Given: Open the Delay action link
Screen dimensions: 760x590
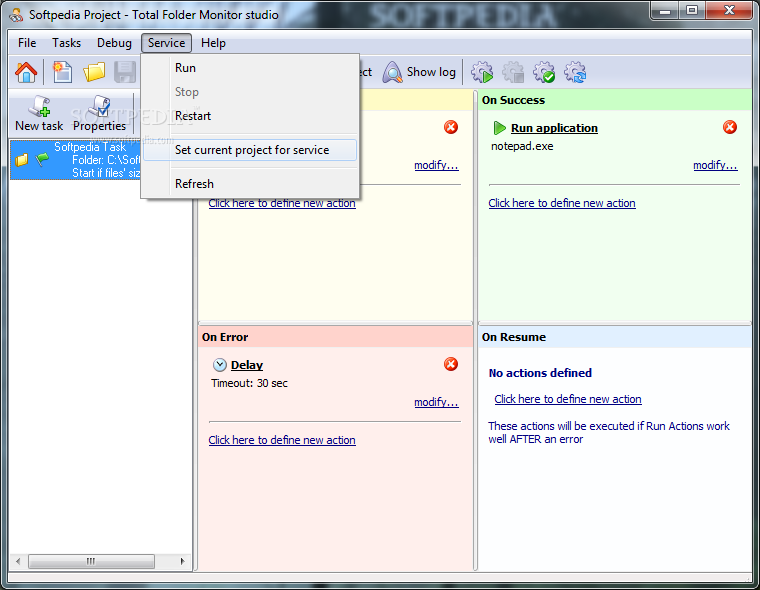Looking at the screenshot, I should pos(247,365).
